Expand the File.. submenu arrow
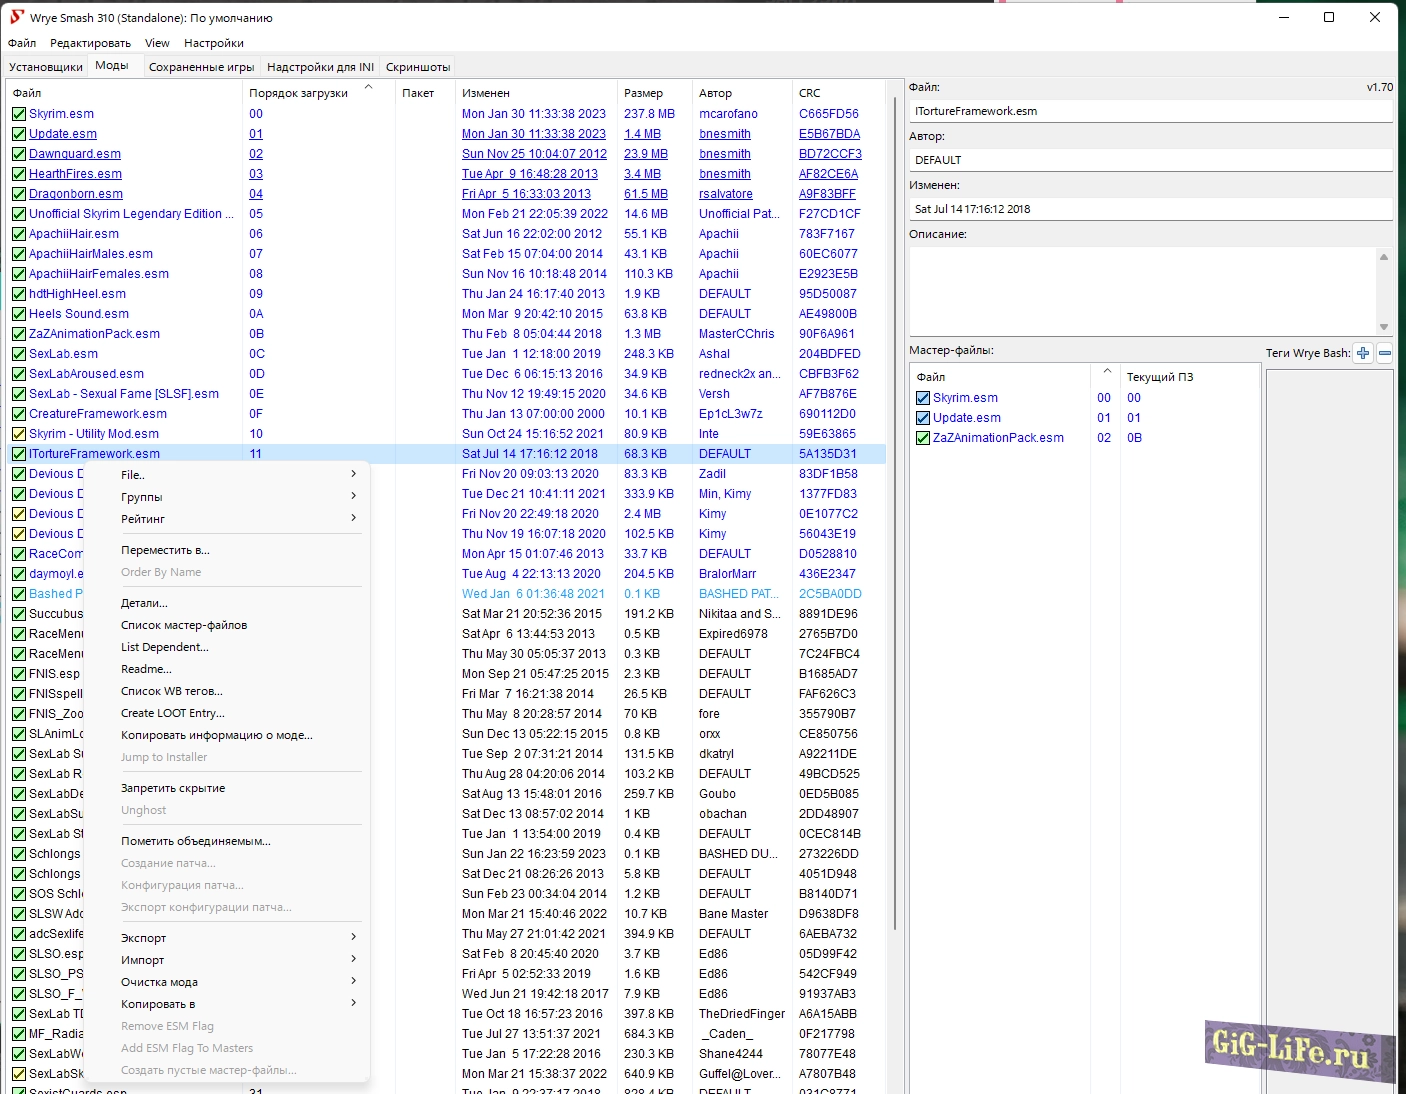This screenshot has height=1094, width=1406. 353,474
